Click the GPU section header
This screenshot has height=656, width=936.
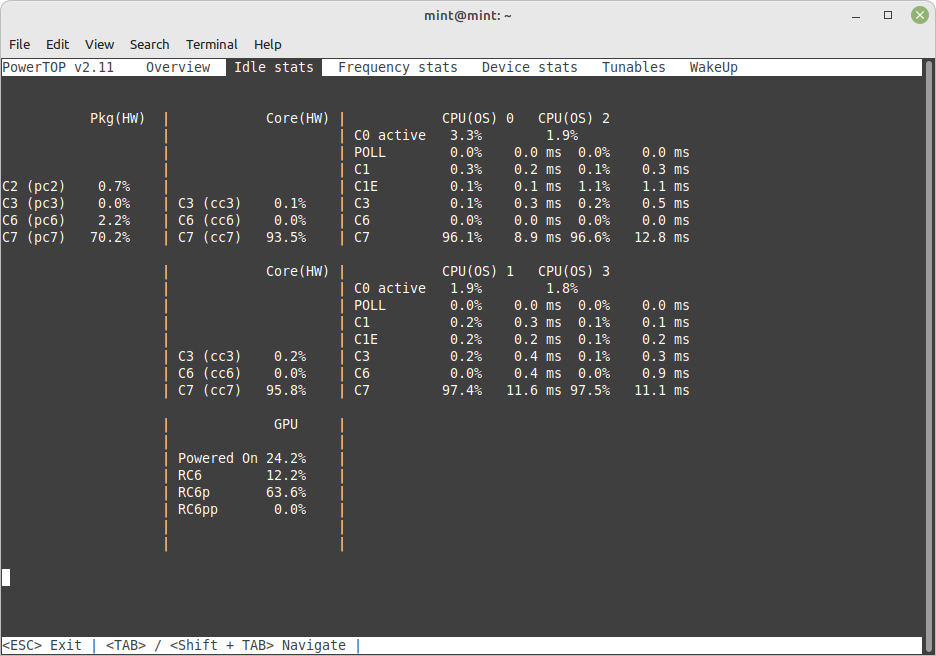click(286, 424)
